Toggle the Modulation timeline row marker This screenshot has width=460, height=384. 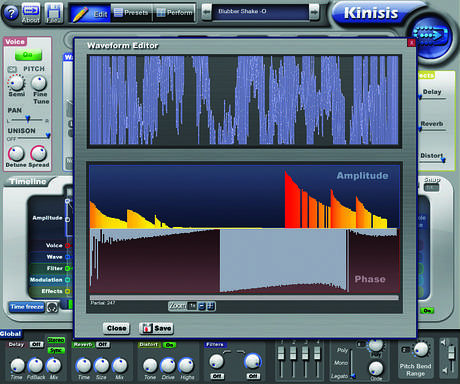(x=67, y=280)
